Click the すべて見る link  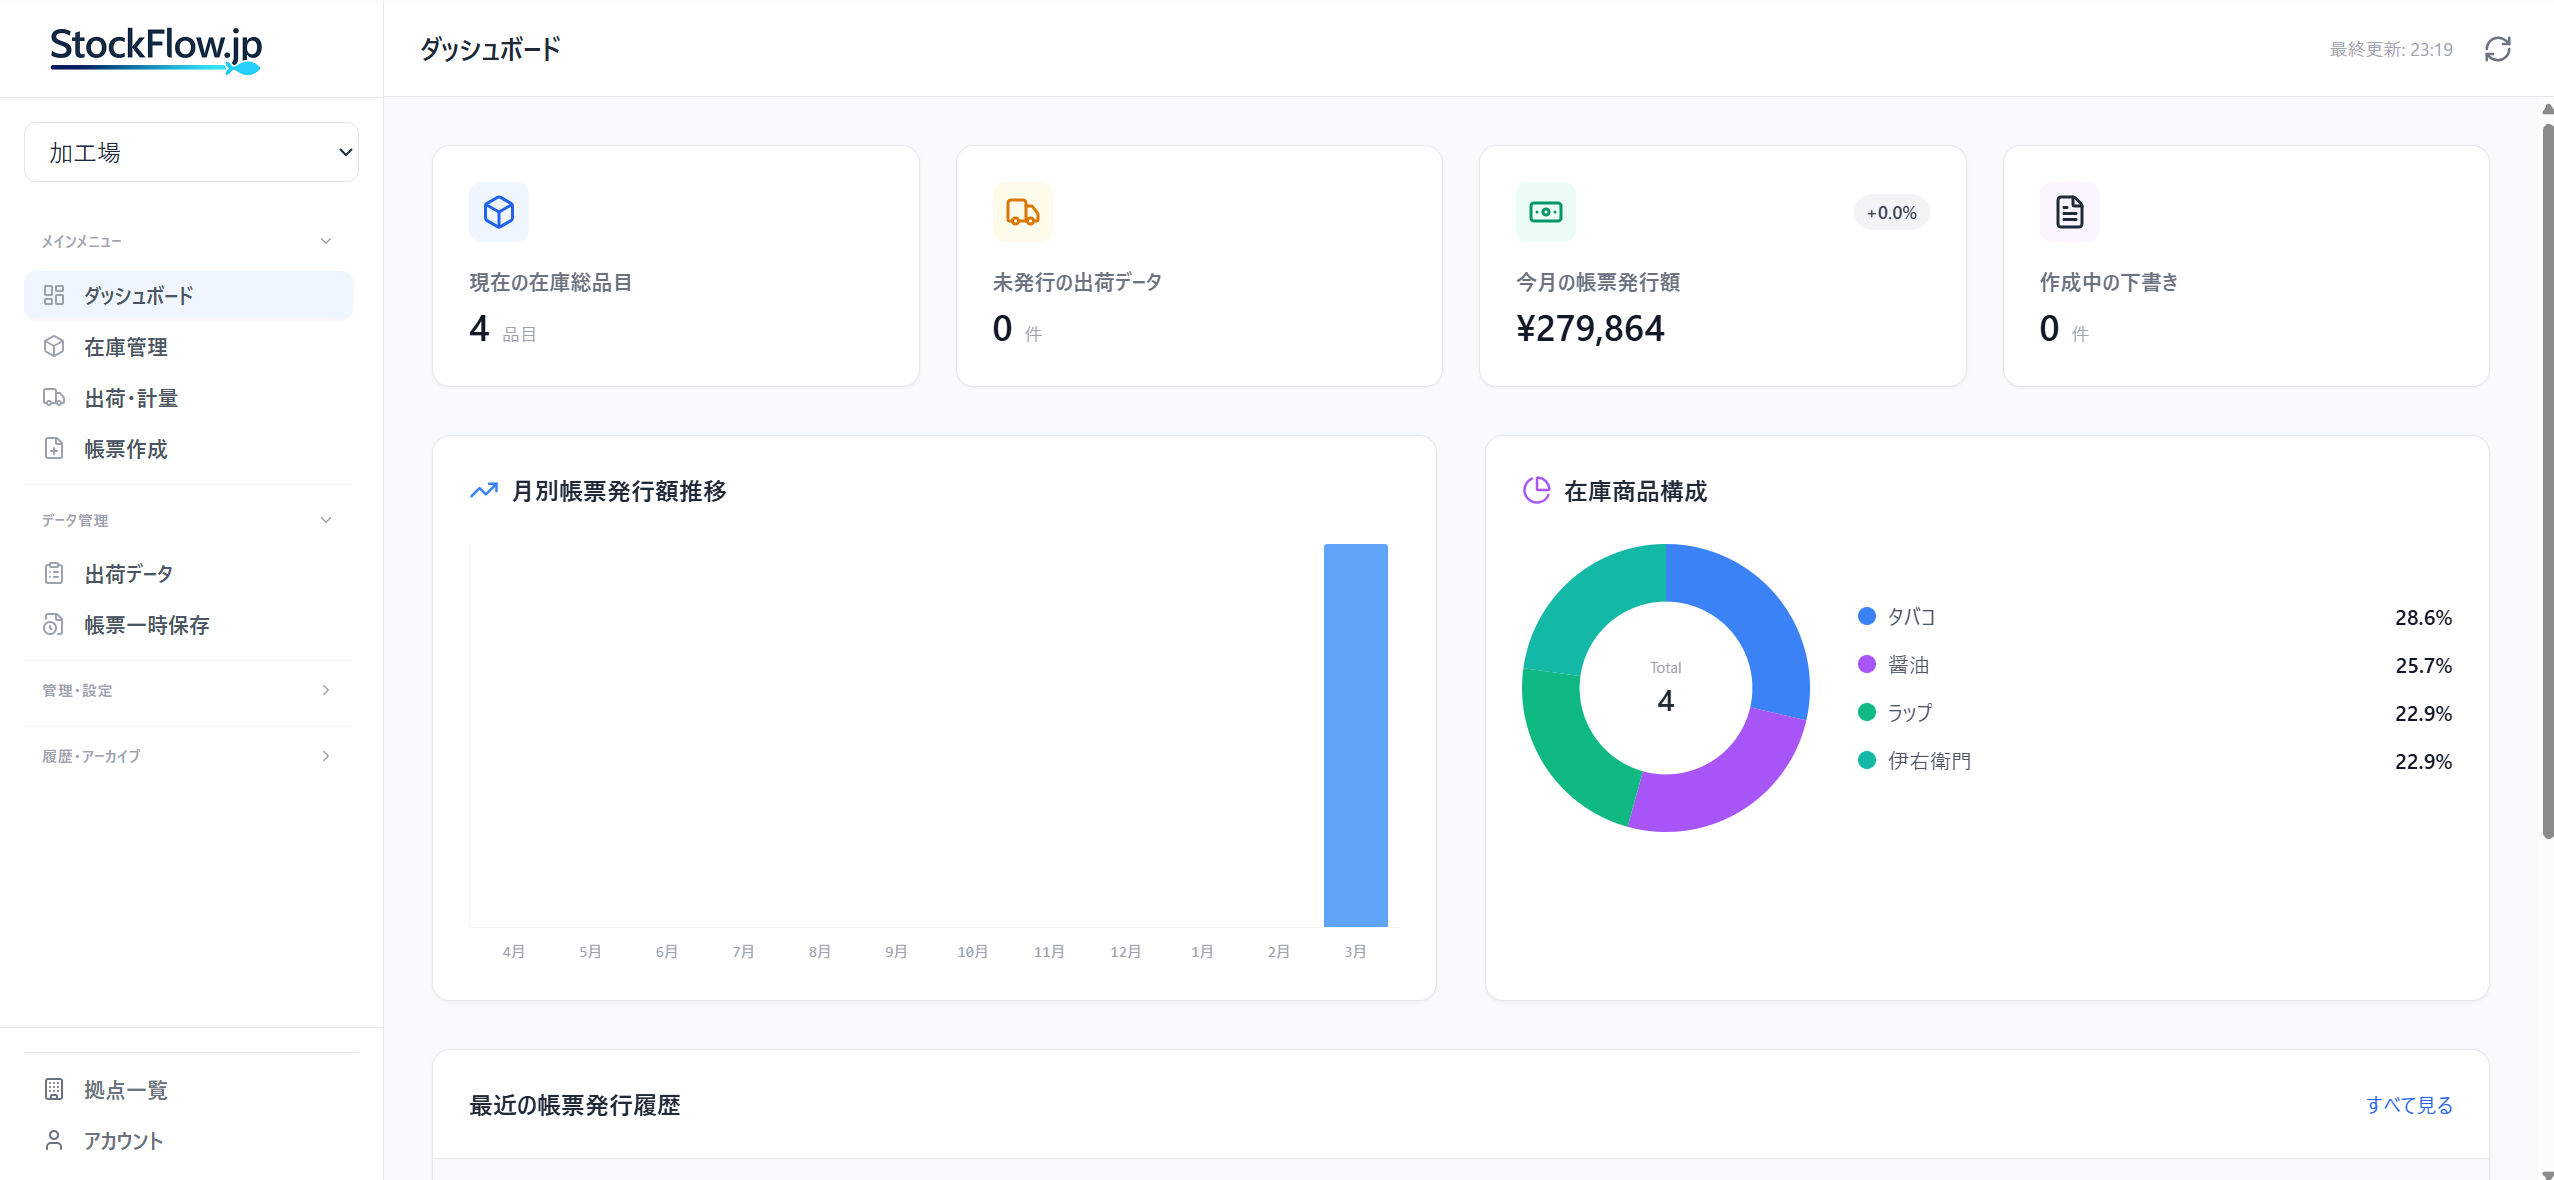pos(2410,1106)
